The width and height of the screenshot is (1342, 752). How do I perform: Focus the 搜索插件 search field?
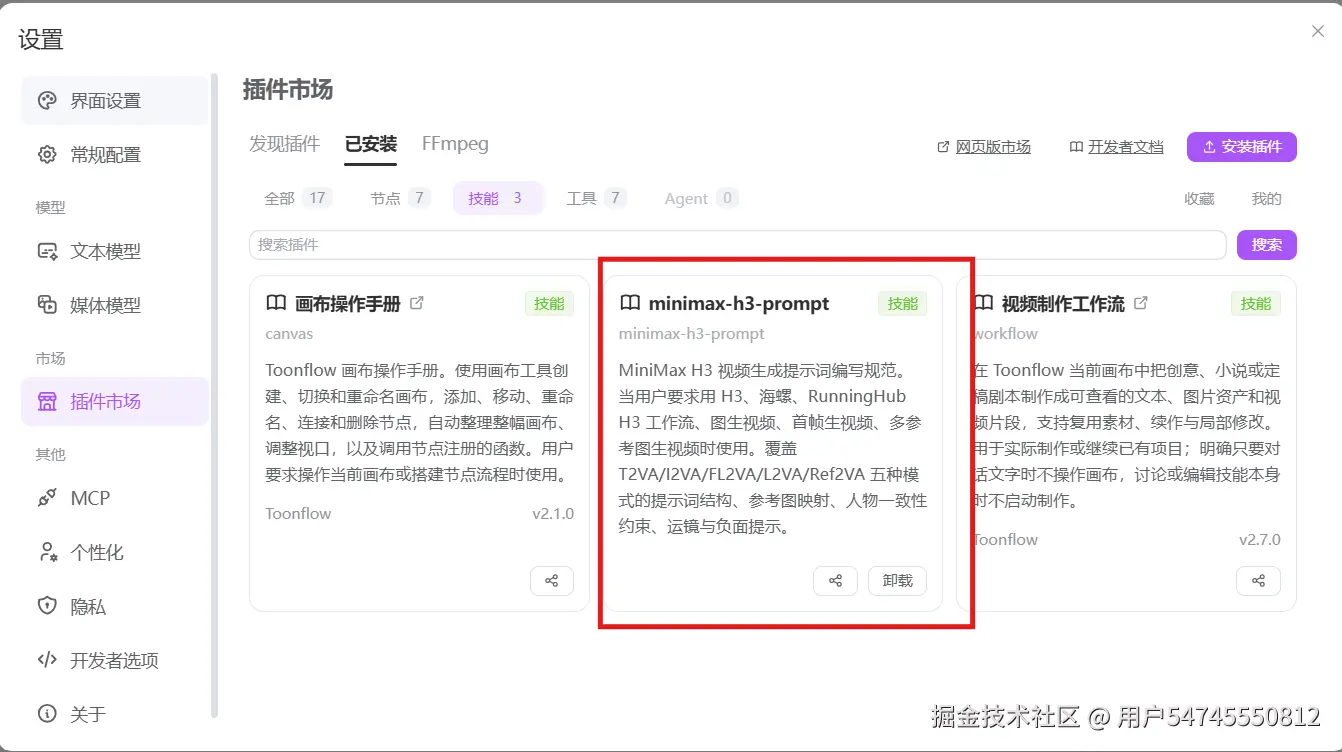tap(738, 245)
